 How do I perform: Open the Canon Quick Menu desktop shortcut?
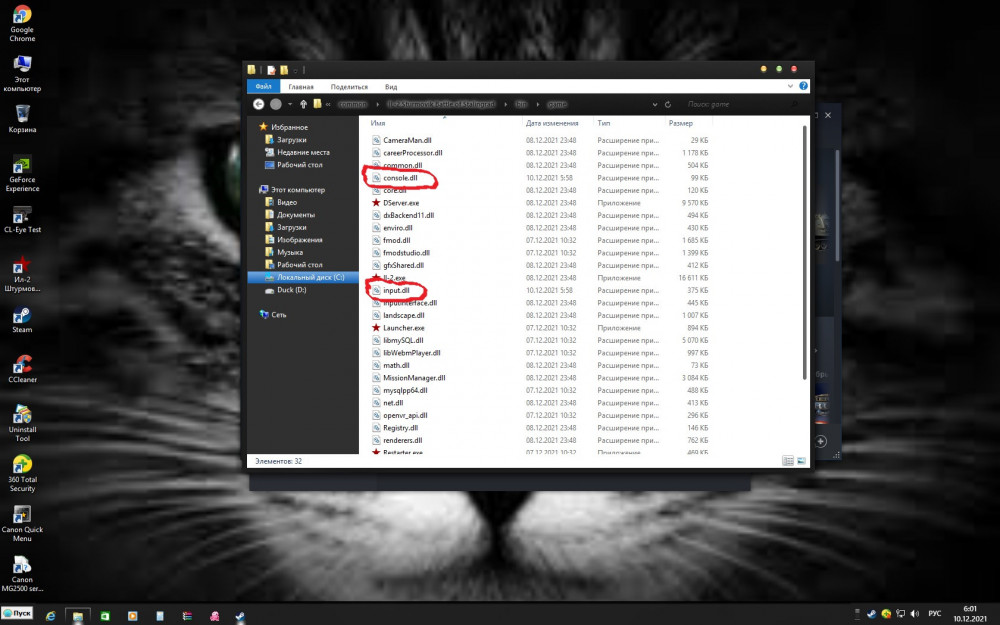pos(22,524)
